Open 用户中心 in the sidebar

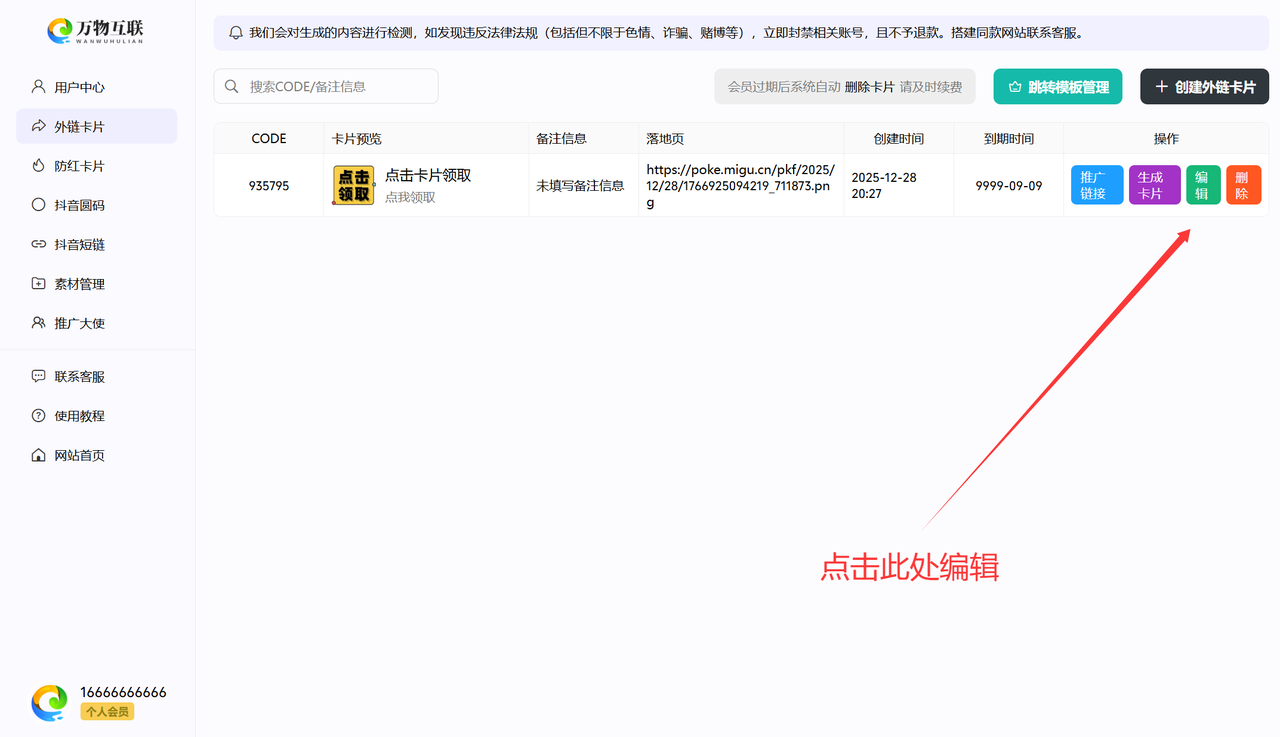pyautogui.click(x=79, y=87)
